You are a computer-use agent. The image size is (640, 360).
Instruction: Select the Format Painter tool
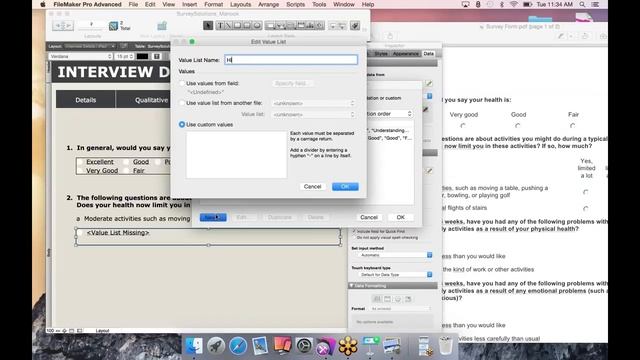click(355, 26)
